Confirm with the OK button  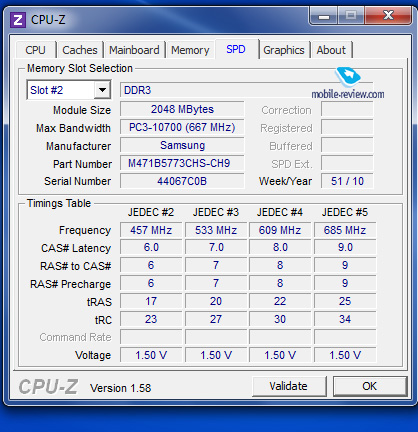pos(370,386)
